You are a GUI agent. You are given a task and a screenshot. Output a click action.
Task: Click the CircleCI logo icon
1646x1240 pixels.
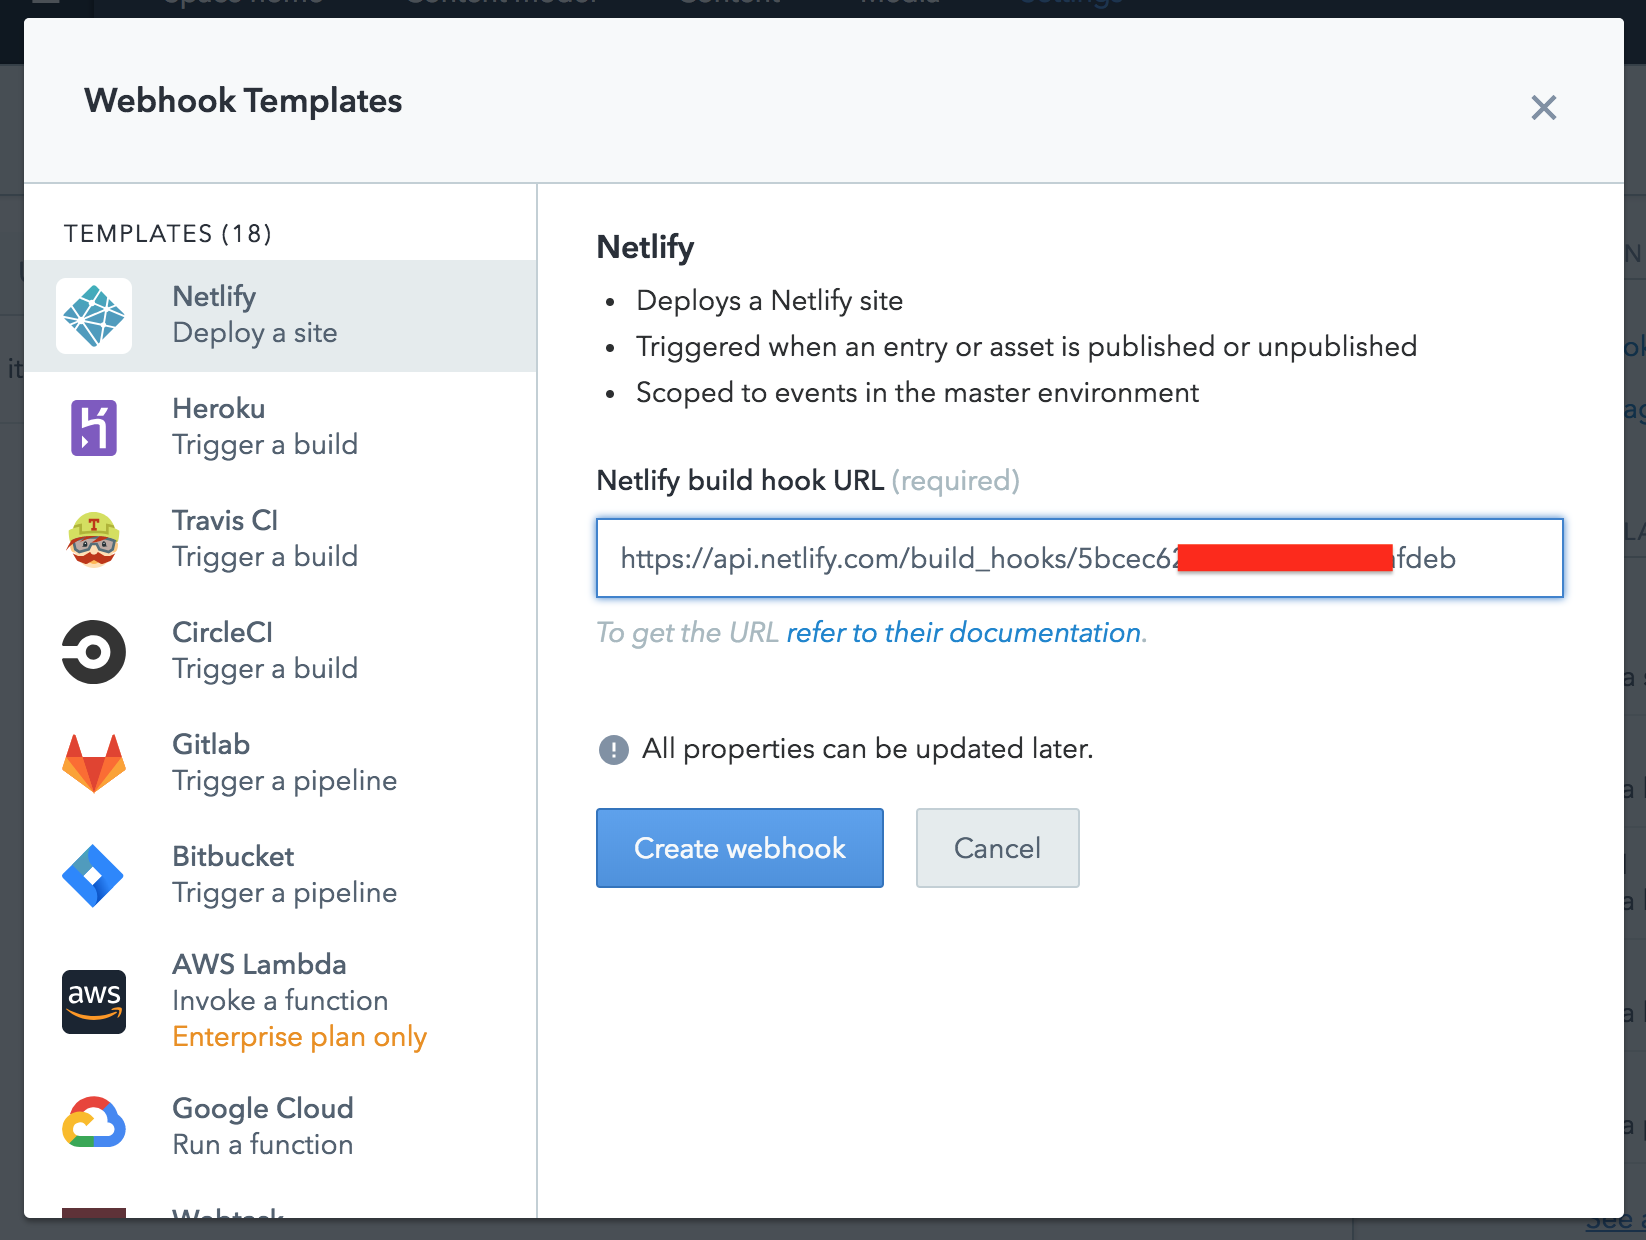click(94, 652)
